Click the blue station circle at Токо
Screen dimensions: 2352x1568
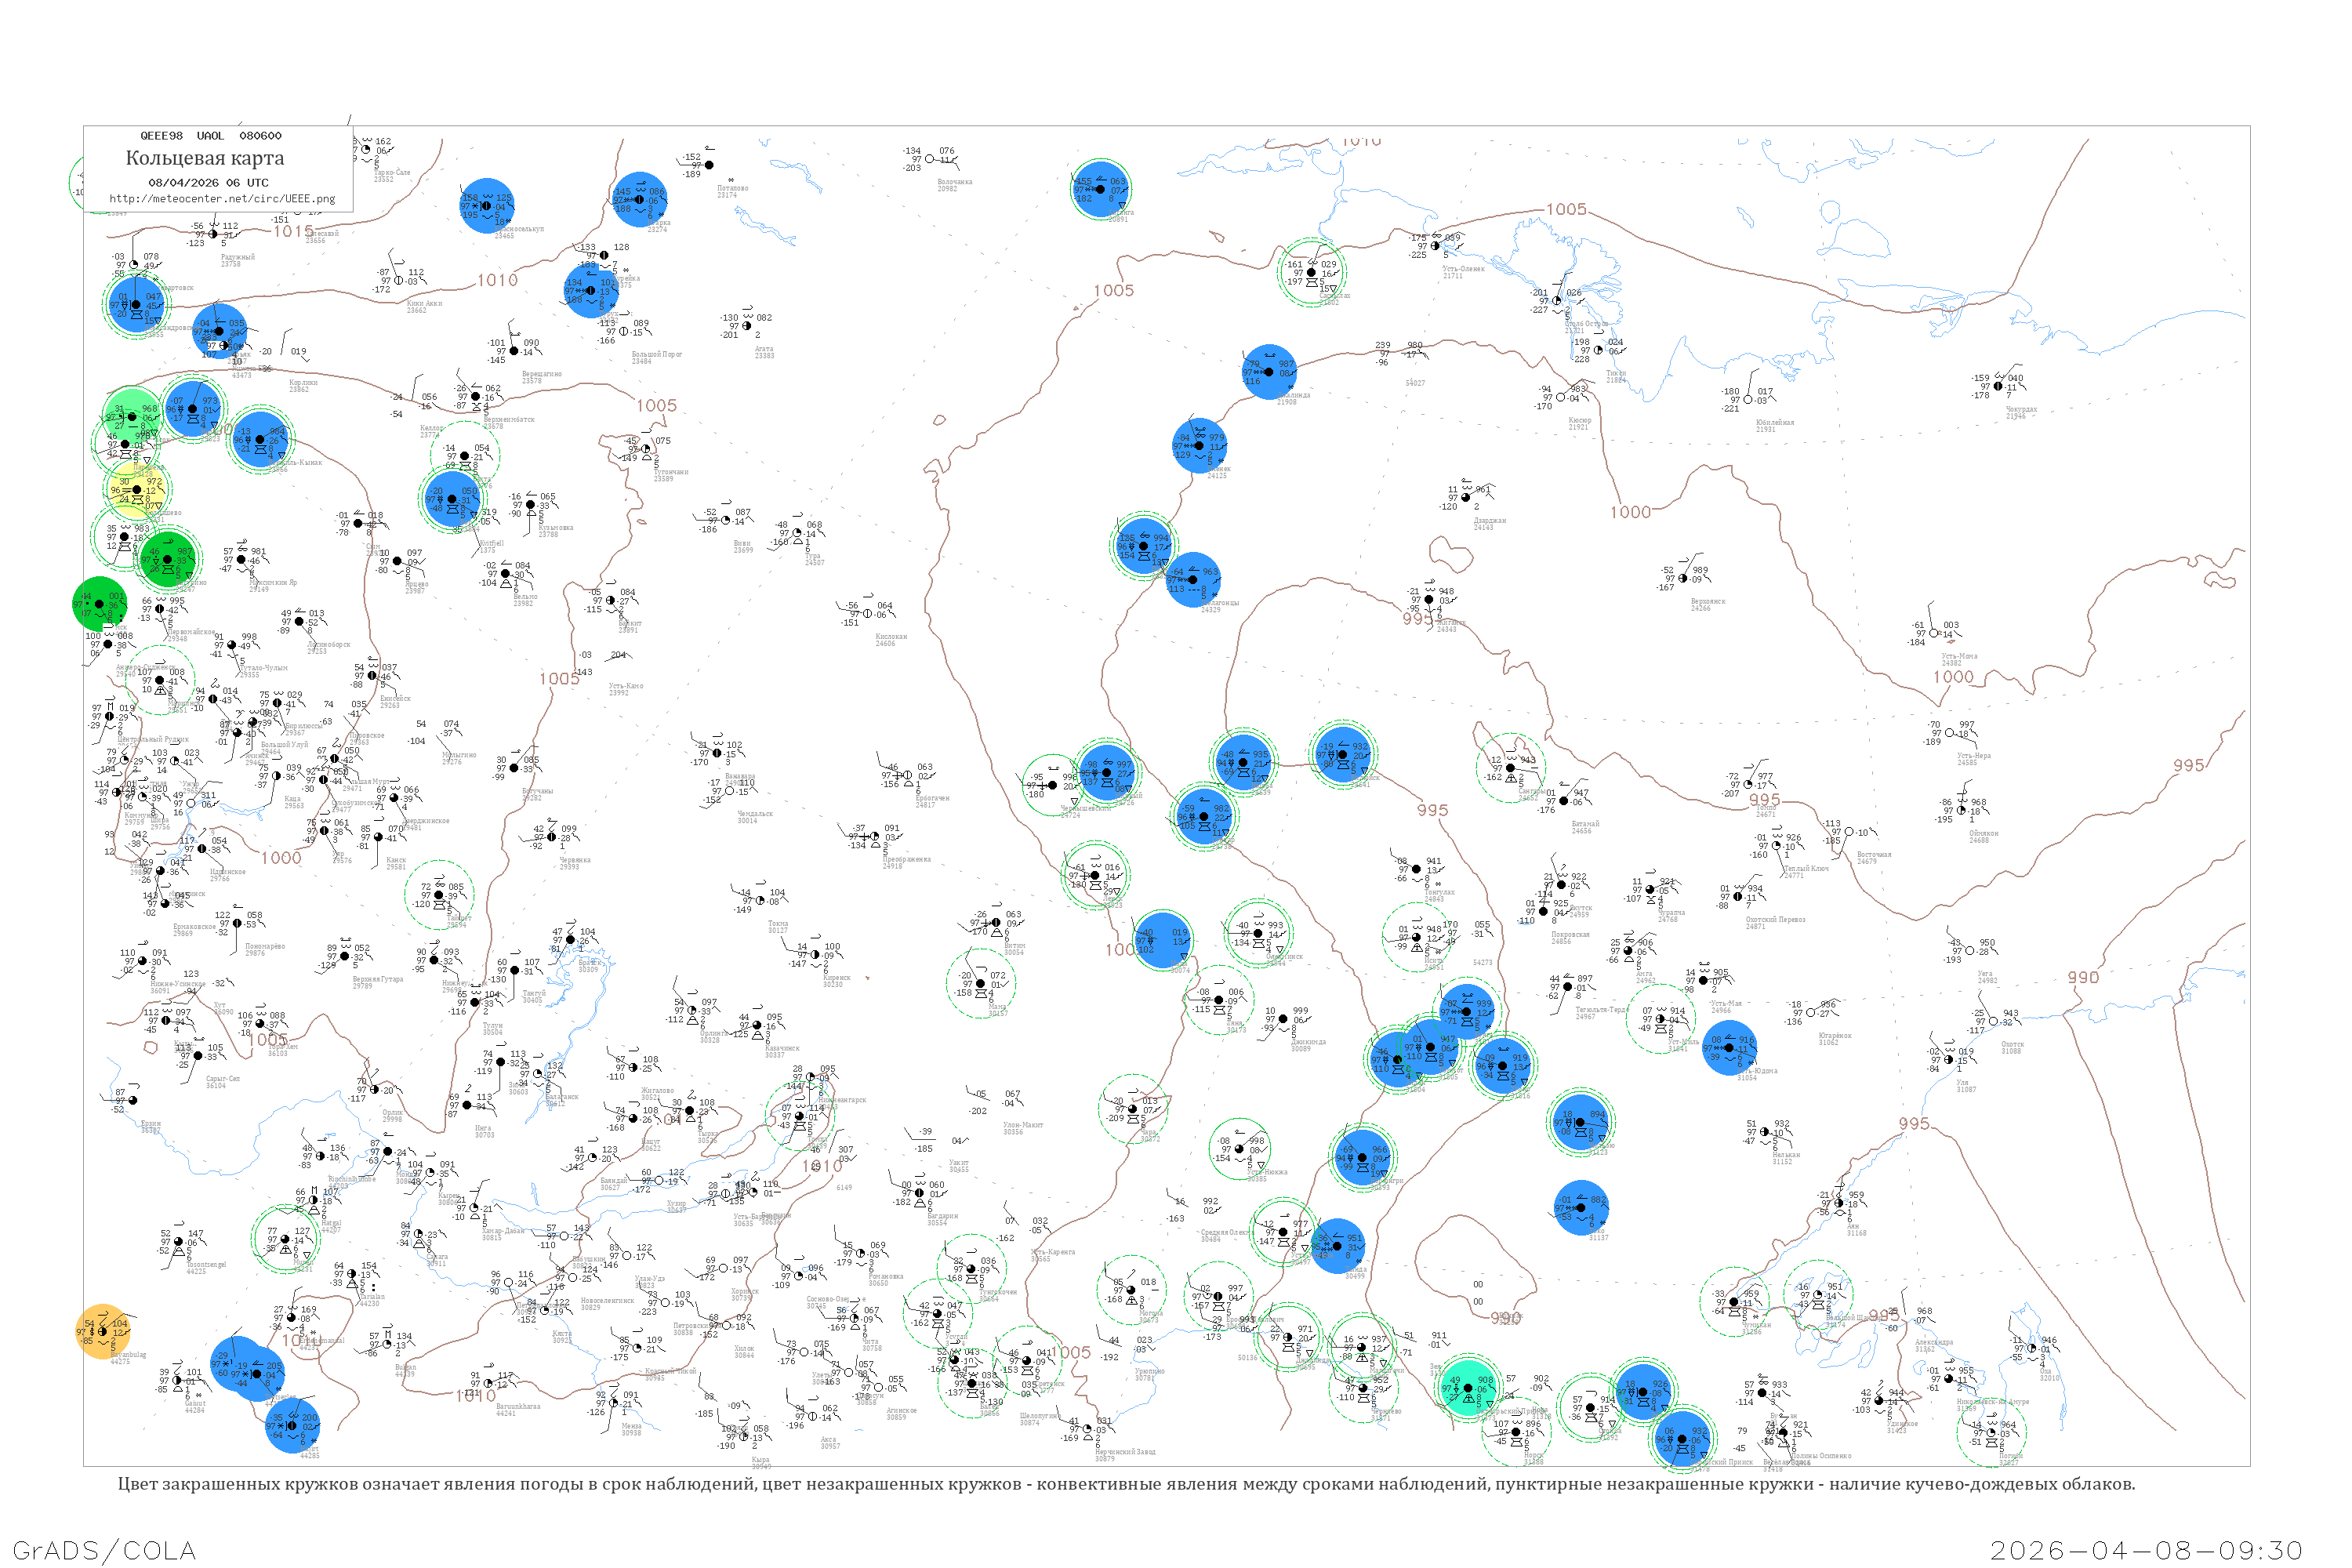(x=1581, y=1207)
